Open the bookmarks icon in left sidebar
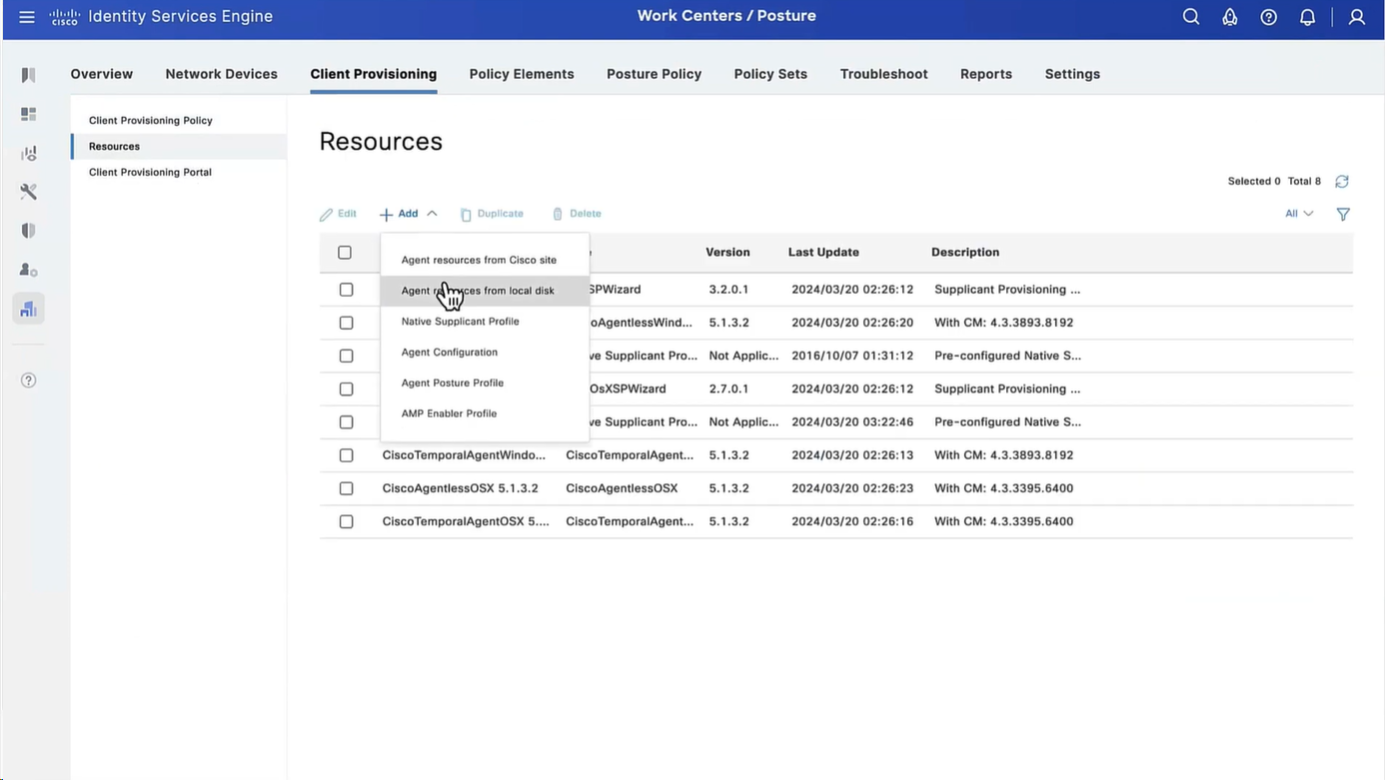1385x780 pixels. point(28,75)
